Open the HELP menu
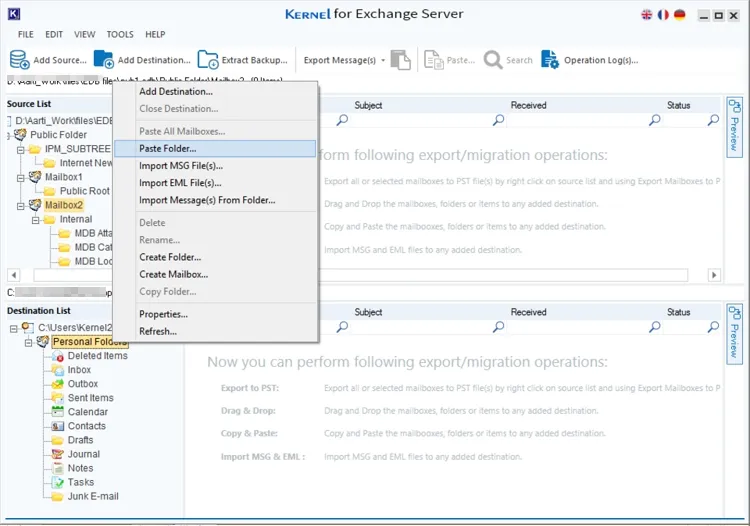The width and height of the screenshot is (750, 526). (x=155, y=34)
